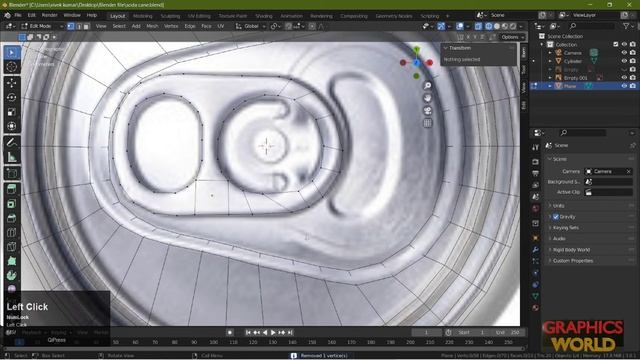
Task: Select the Annotate tool
Action: 11,142
